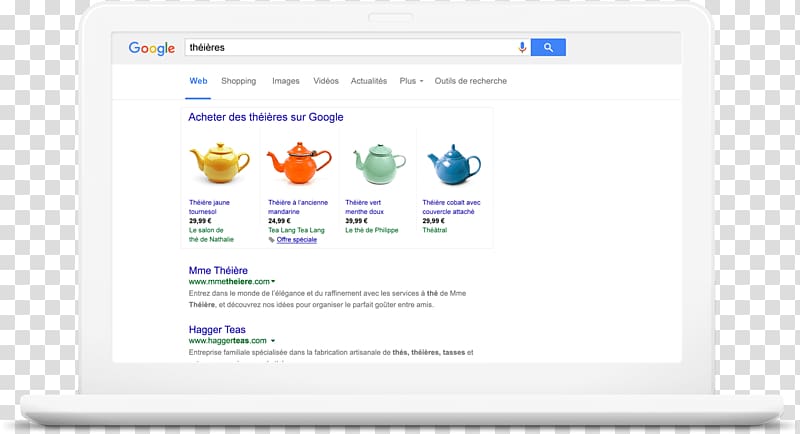Image resolution: width=800 pixels, height=434 pixels.
Task: Click the www.haggerteas.com URL
Action: tap(228, 341)
